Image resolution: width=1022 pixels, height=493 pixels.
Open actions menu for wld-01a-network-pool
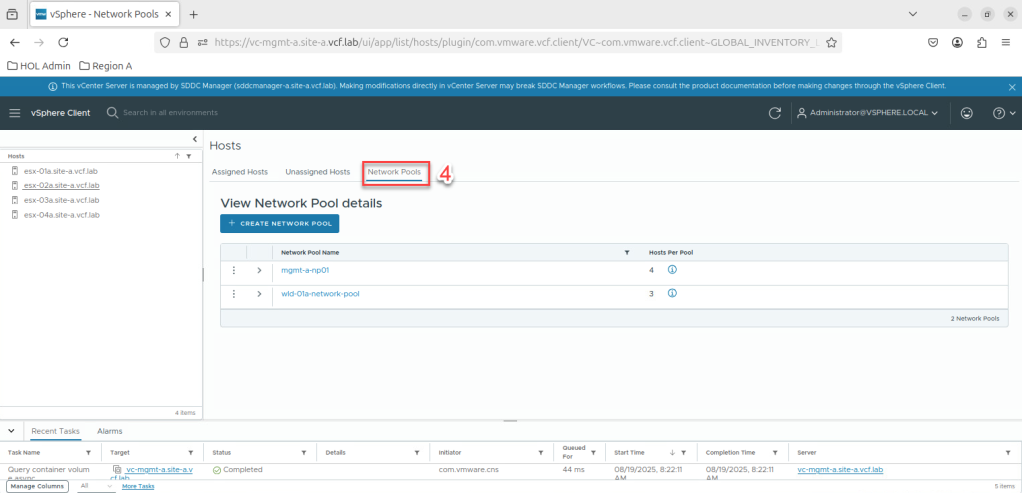(x=233, y=294)
